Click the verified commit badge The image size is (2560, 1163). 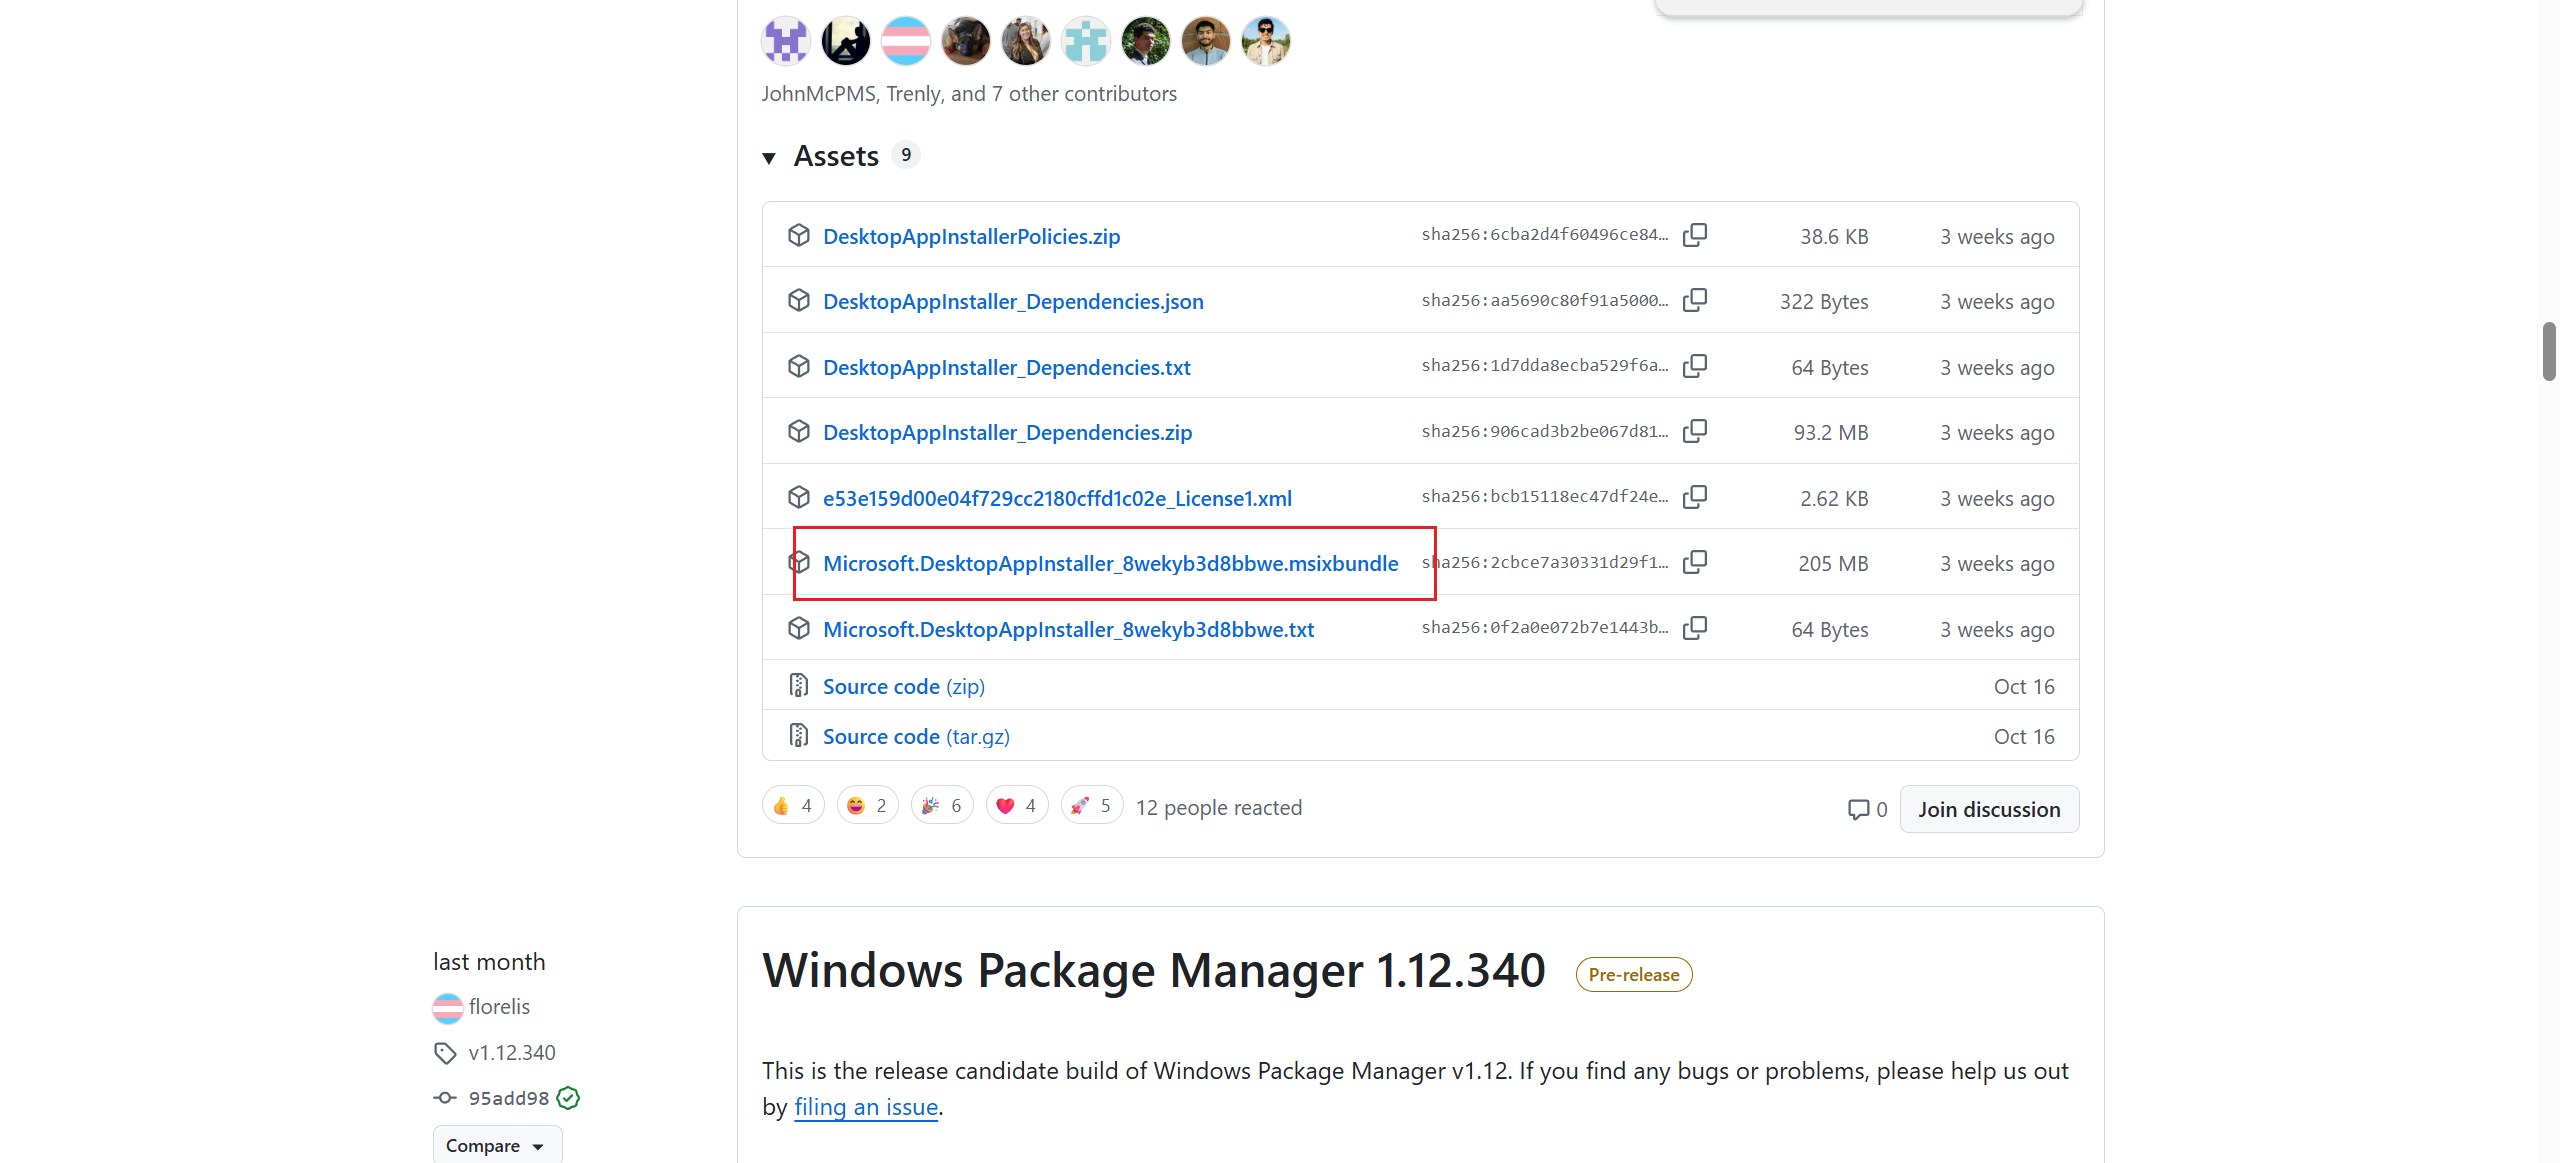tap(568, 1098)
